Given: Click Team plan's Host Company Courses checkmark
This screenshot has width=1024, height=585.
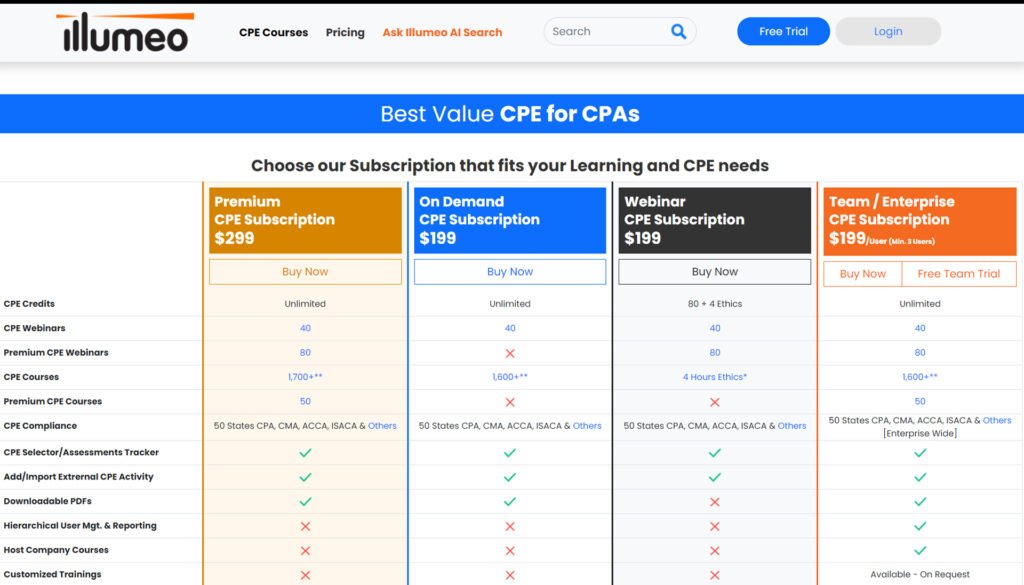Looking at the screenshot, I should point(920,550).
